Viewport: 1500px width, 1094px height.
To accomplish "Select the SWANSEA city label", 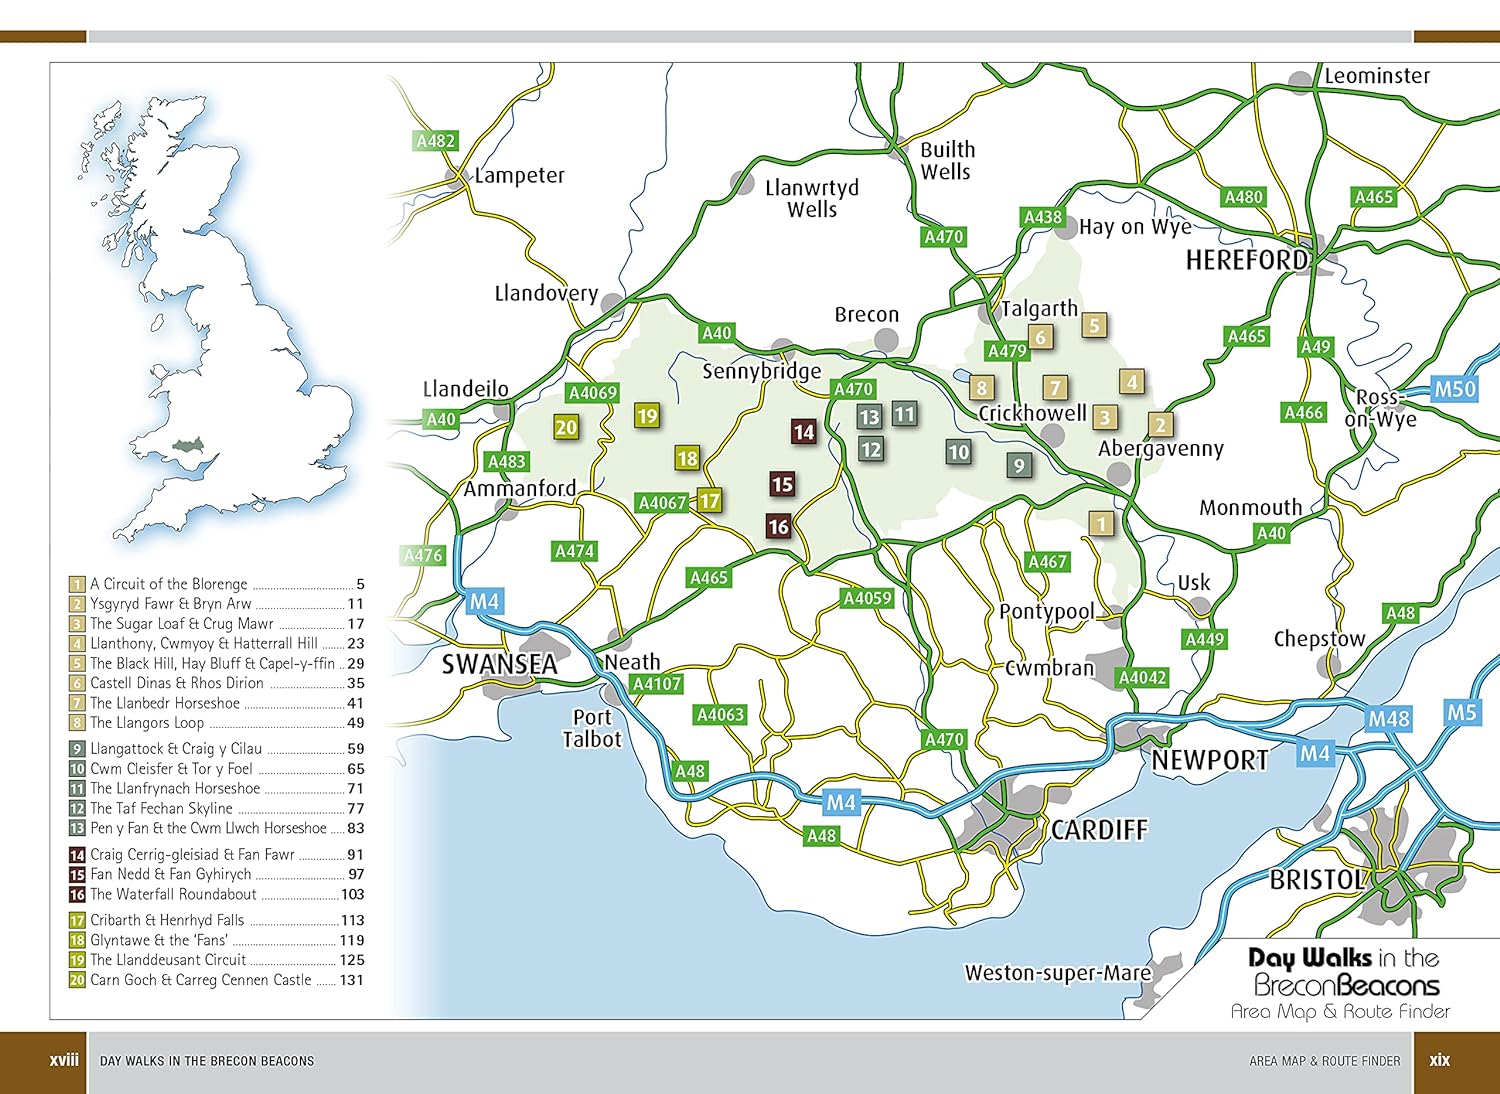I will coord(499,665).
